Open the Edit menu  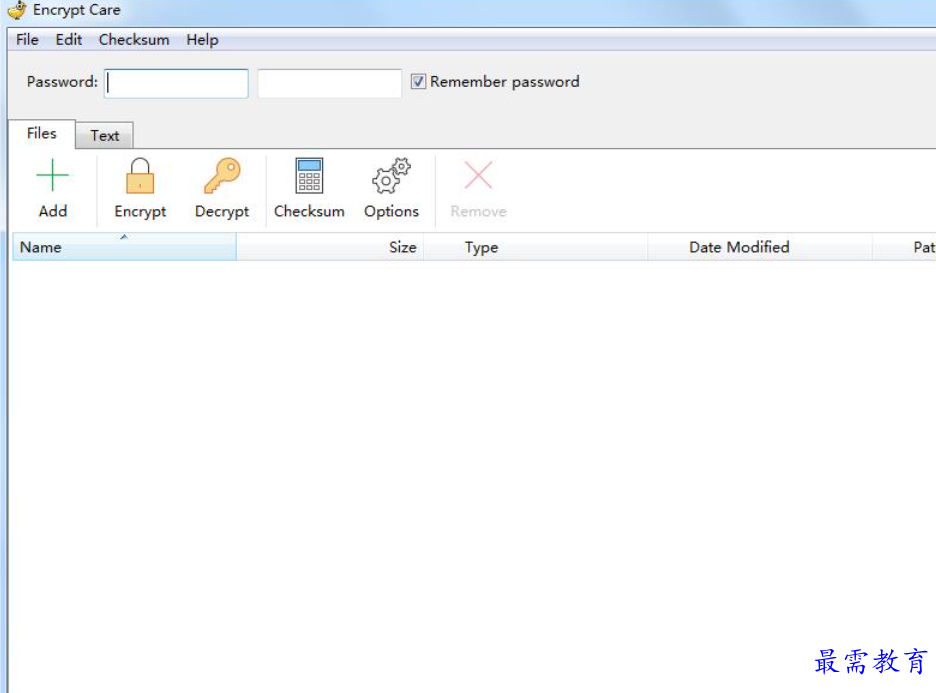tap(69, 39)
